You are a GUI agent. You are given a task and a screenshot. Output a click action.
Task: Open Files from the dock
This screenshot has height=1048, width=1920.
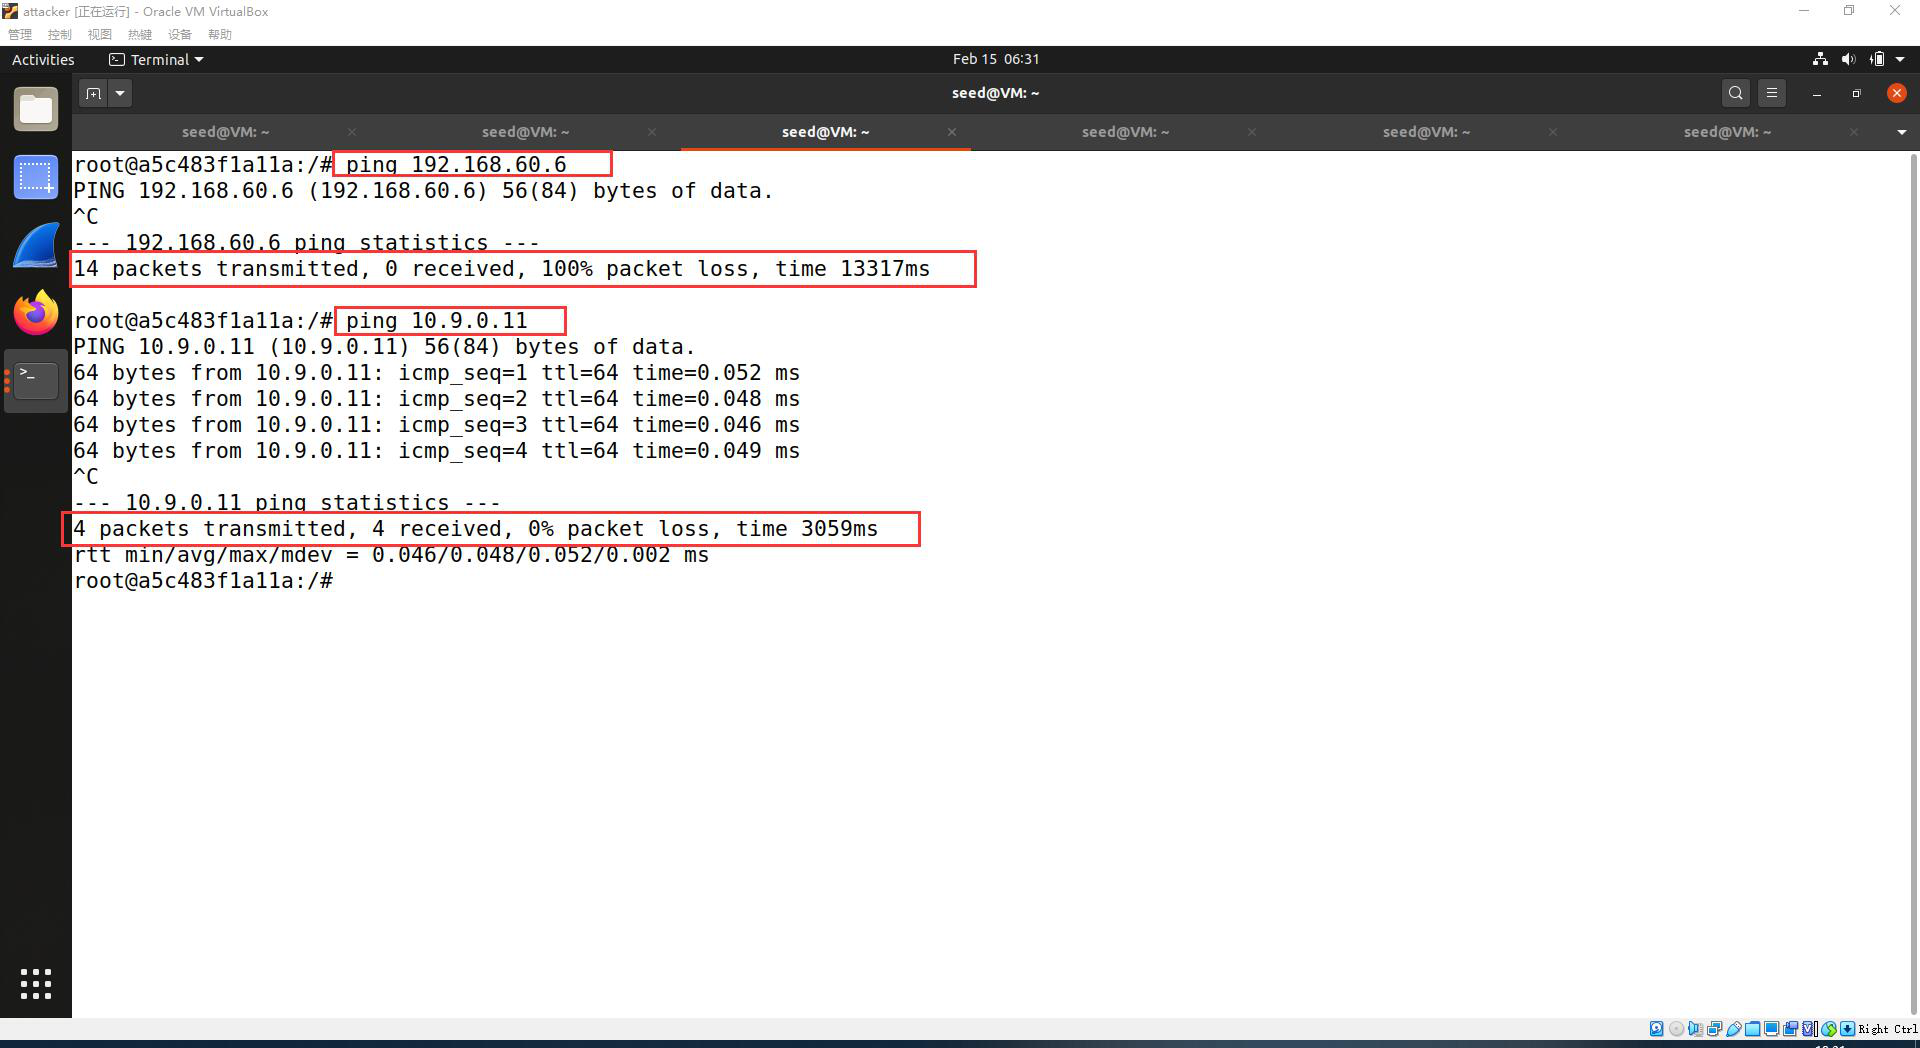36,108
